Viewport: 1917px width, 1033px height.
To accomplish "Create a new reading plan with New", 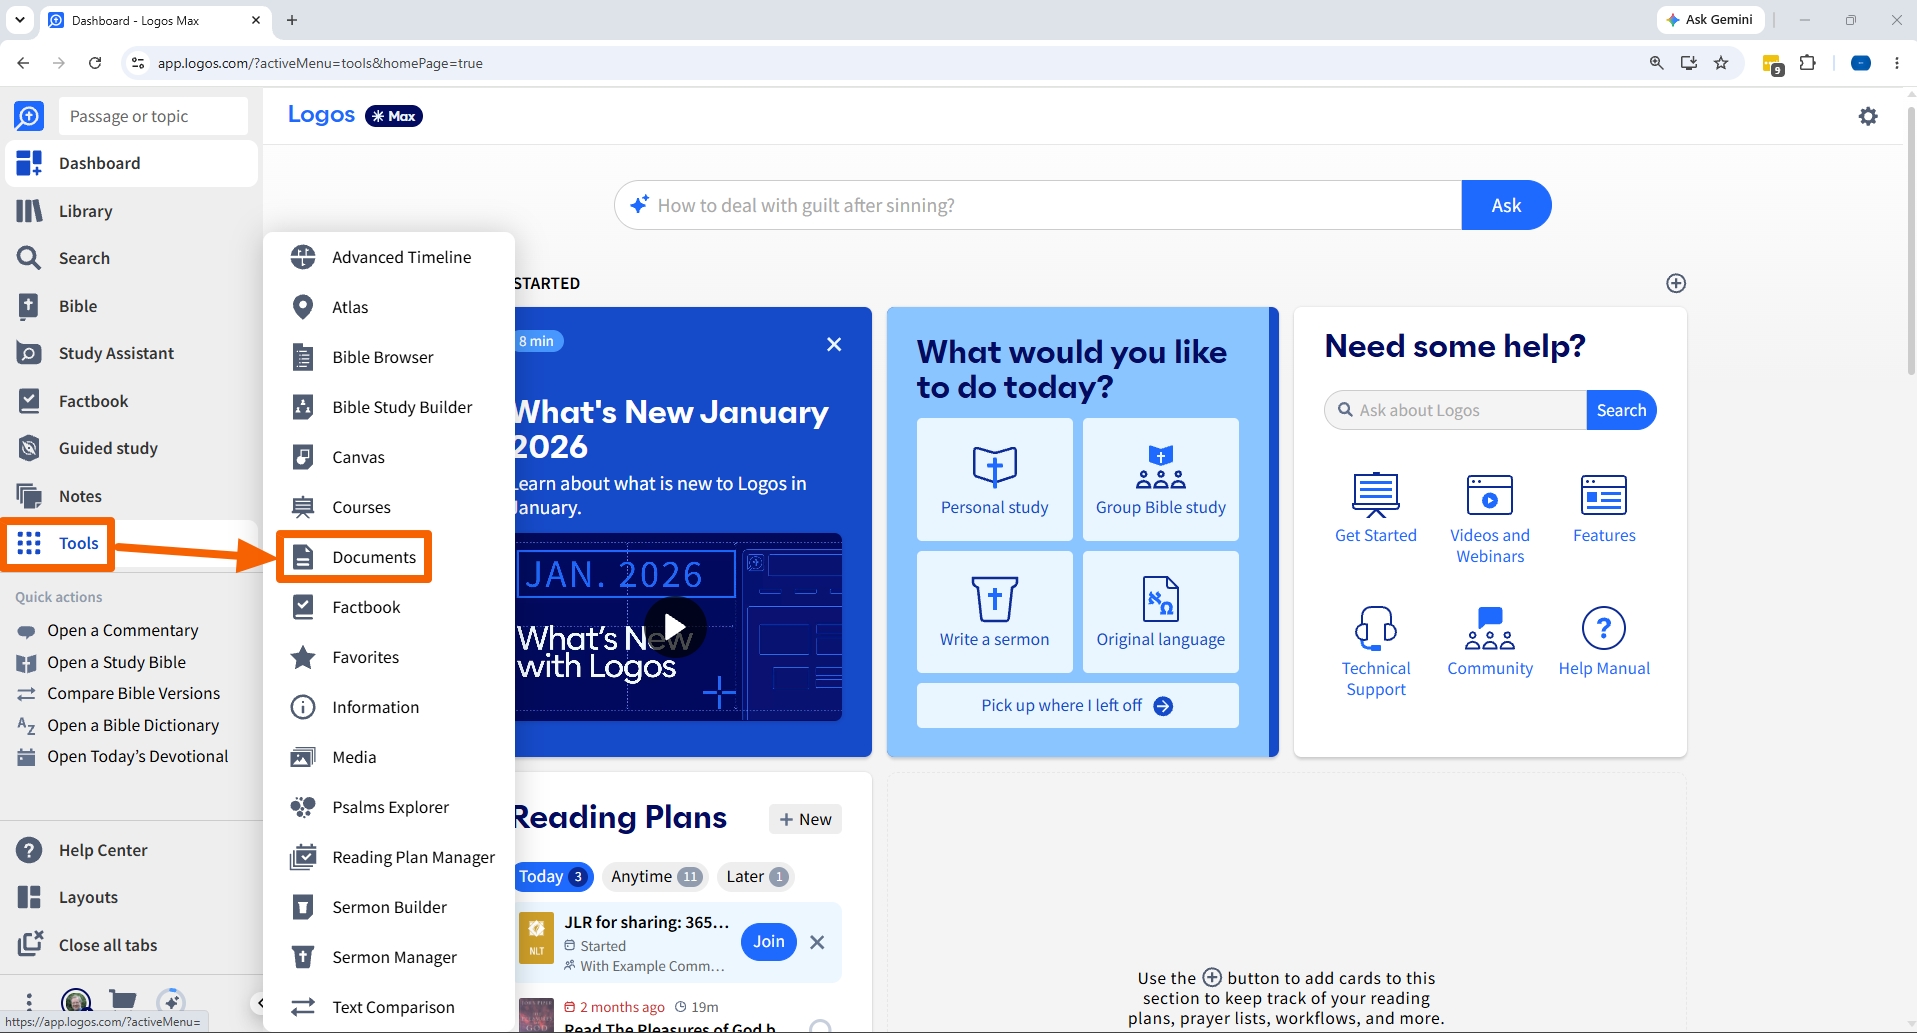I will click(x=806, y=819).
